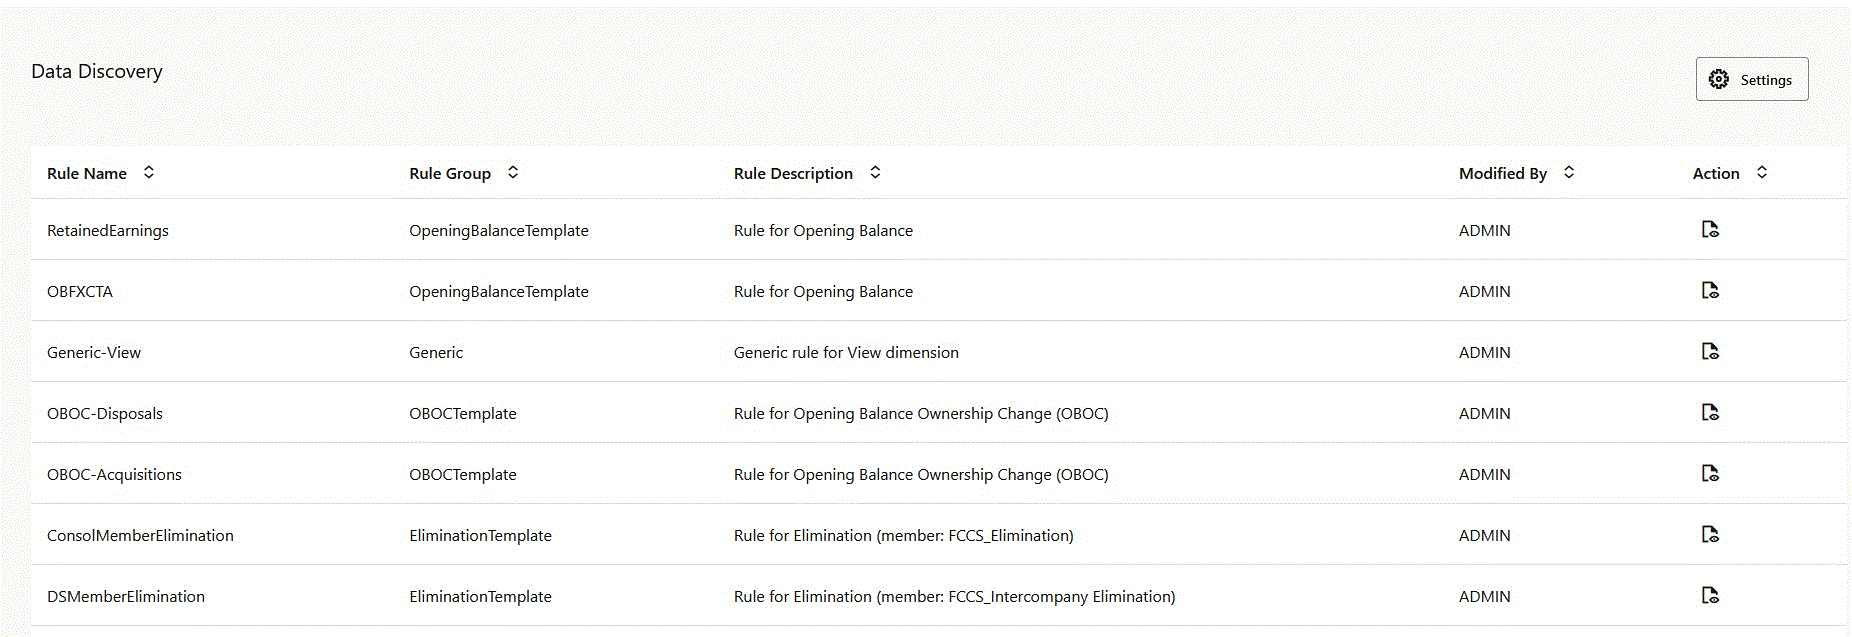Select the DSMemberElimination rule name
Viewport: 1852px width, 637px height.
(126, 596)
